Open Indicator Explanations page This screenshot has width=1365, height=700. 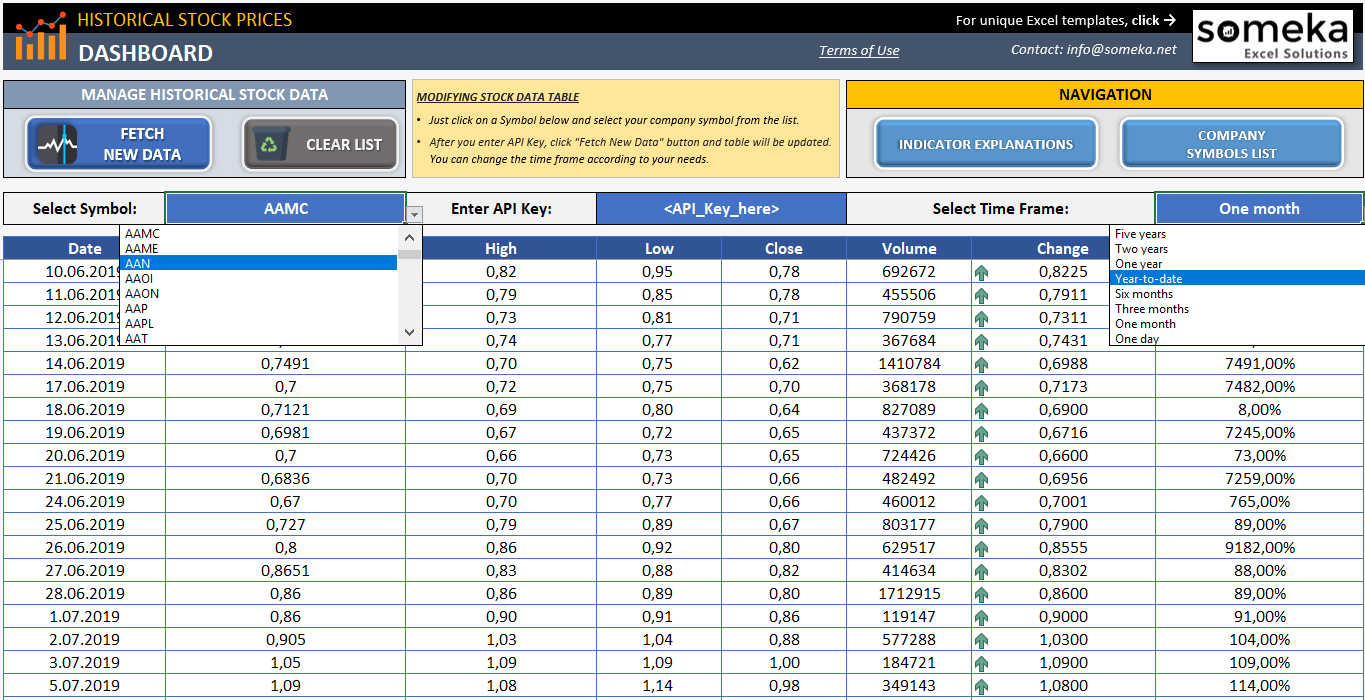985,144
